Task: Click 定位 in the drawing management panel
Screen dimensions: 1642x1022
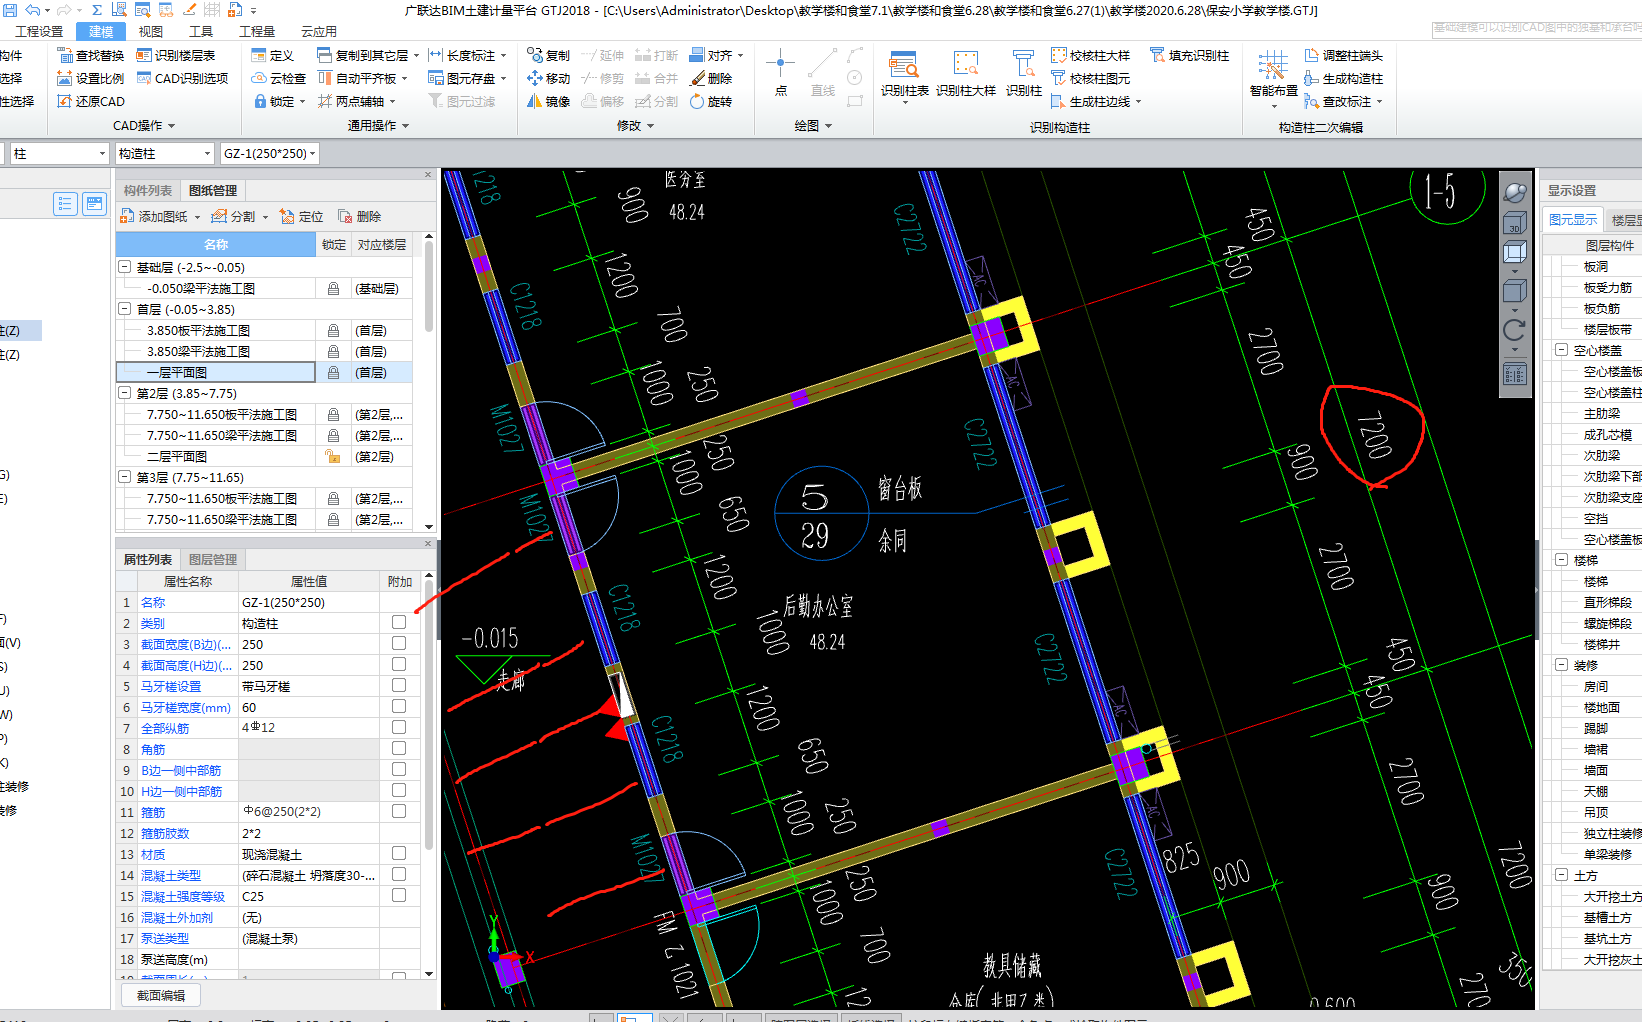Action: coord(302,216)
